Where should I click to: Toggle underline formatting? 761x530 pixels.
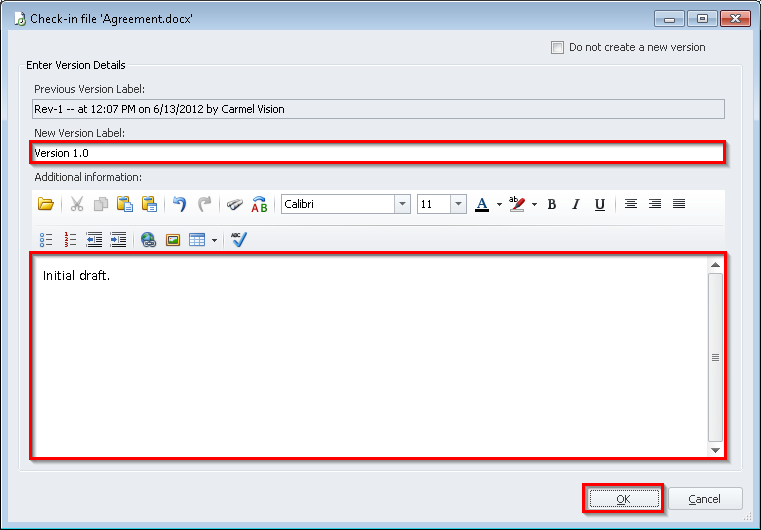[x=599, y=204]
